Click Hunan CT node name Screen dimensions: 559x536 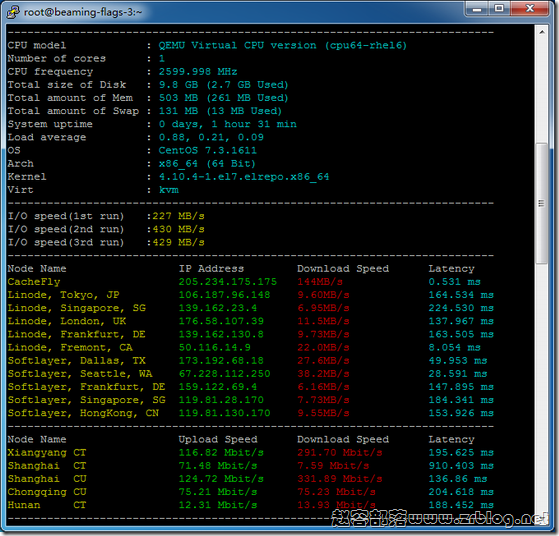click(47, 505)
